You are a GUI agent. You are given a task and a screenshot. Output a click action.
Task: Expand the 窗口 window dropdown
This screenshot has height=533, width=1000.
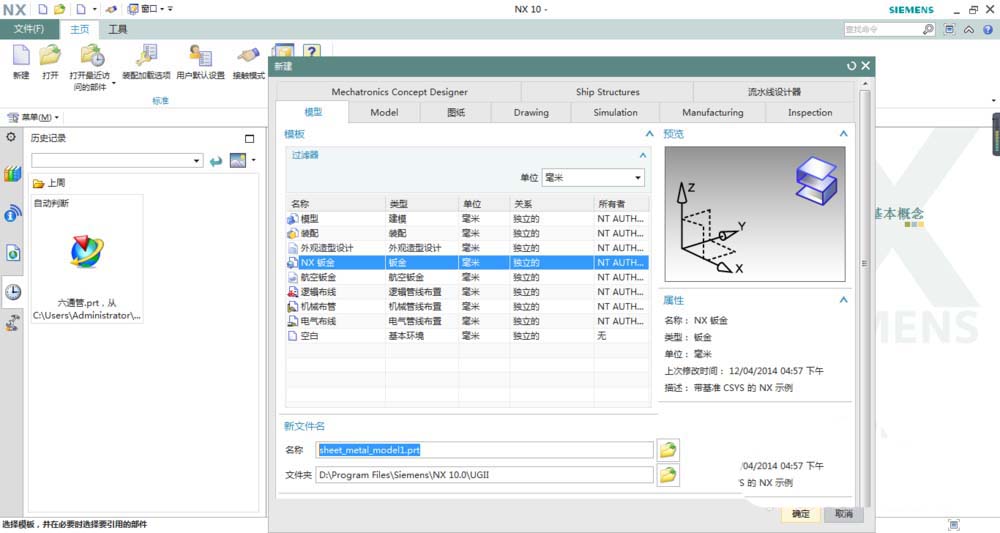162,10
